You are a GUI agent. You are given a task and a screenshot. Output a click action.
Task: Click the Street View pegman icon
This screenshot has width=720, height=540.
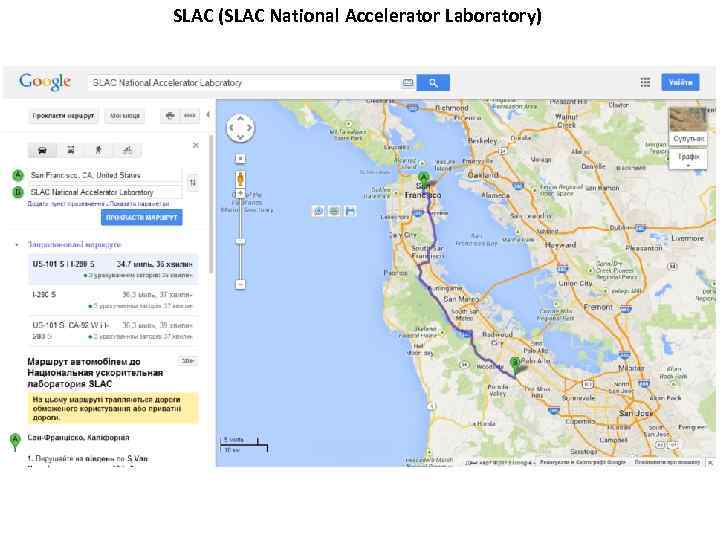click(240, 180)
